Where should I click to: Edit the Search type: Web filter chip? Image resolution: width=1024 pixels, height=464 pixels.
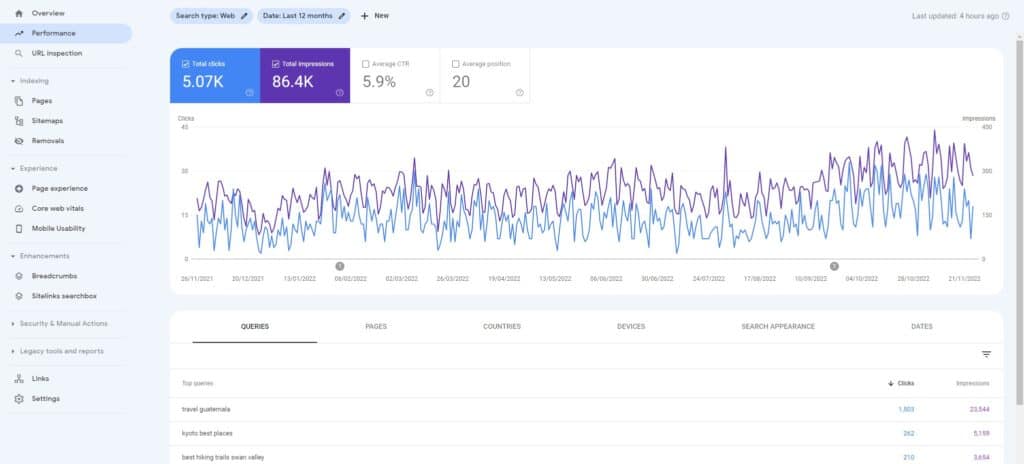[x=211, y=16]
